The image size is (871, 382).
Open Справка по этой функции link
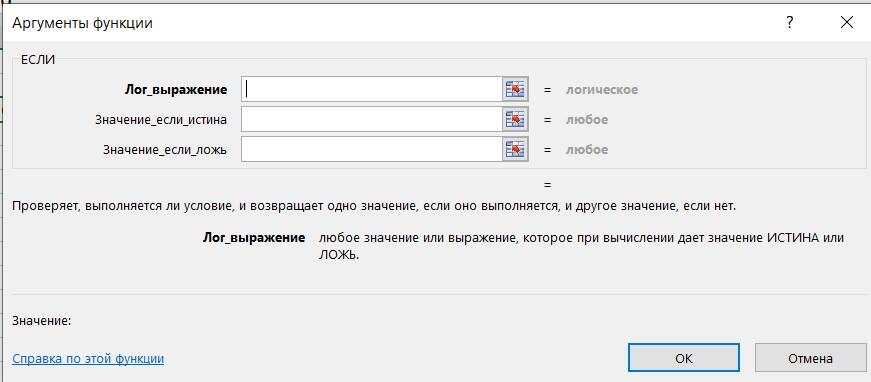88,359
